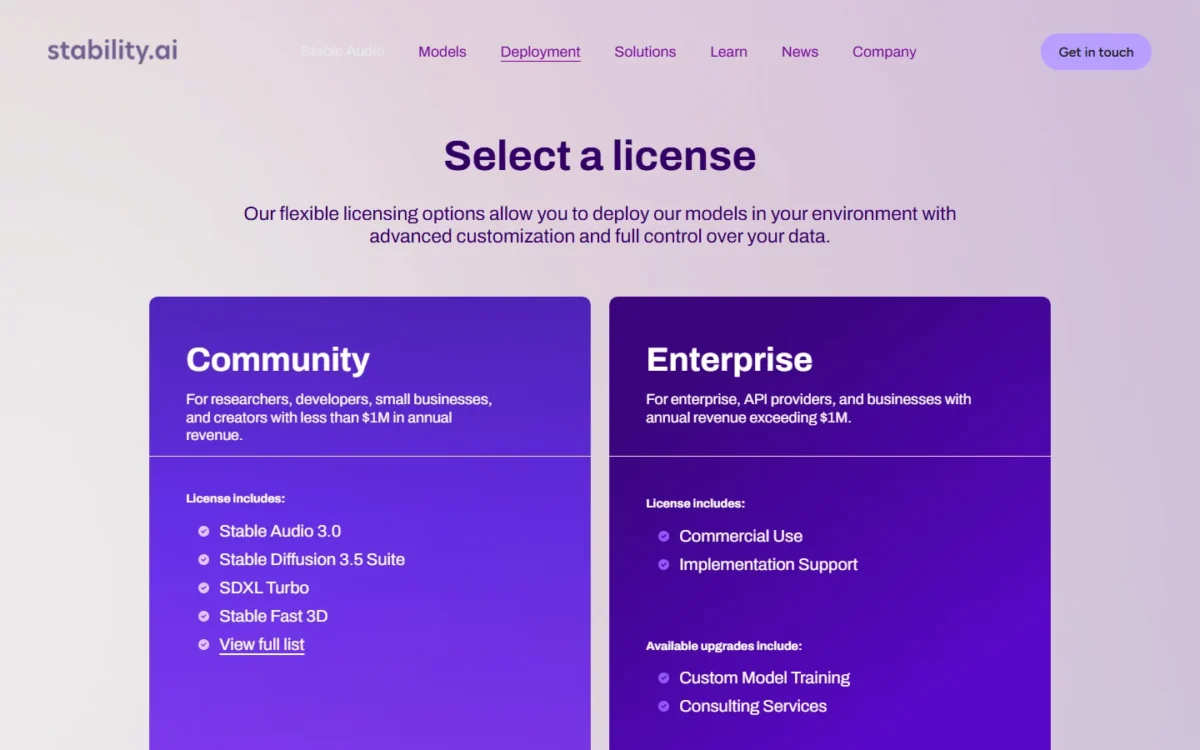Open the Models menu
The width and height of the screenshot is (1200, 750).
pyautogui.click(x=442, y=52)
